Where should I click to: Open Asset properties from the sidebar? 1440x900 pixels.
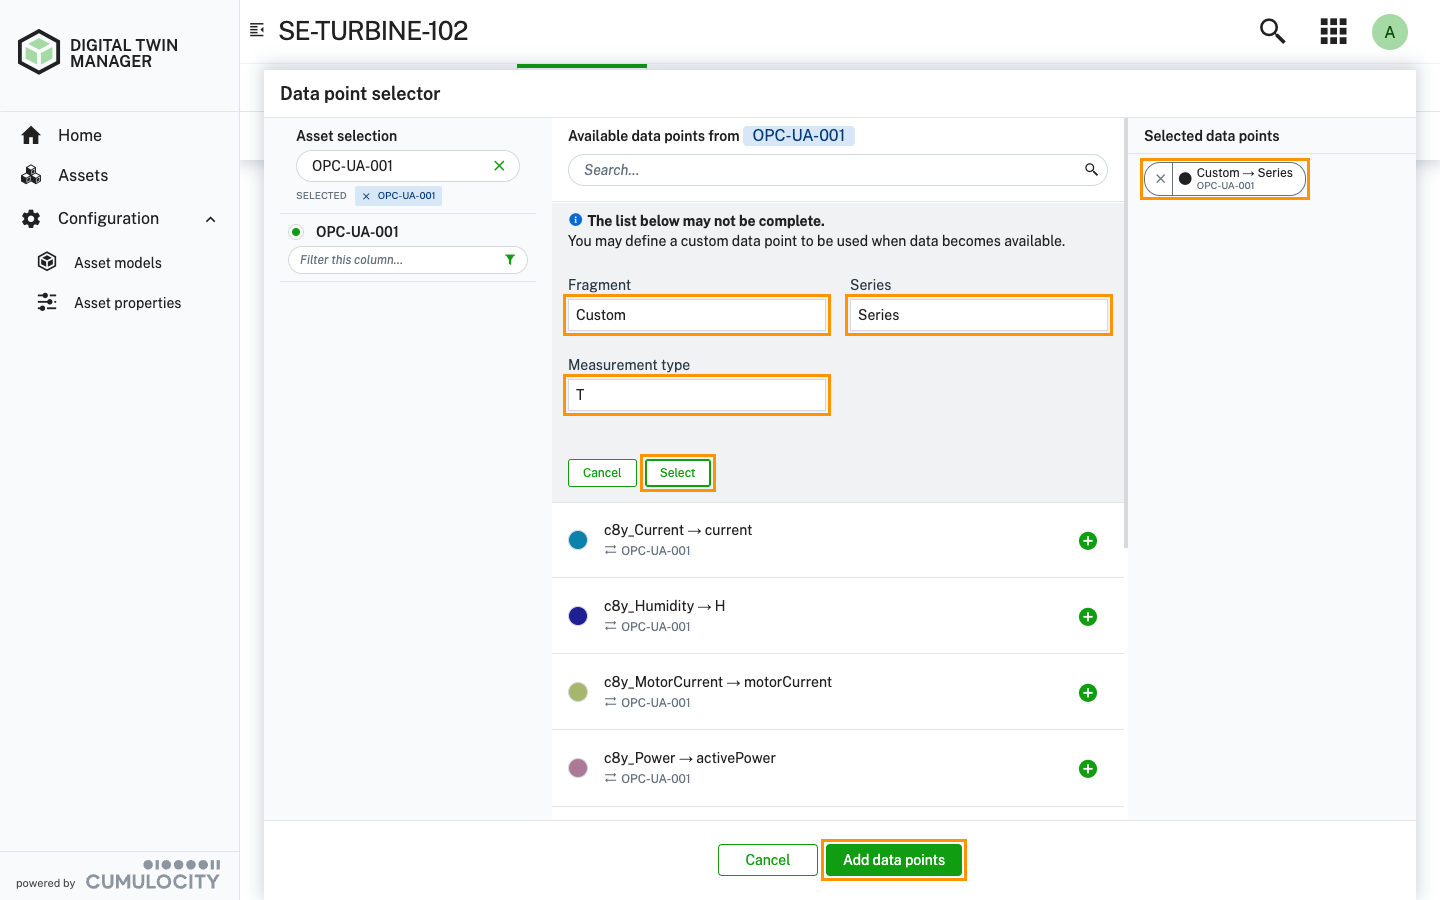coord(127,302)
